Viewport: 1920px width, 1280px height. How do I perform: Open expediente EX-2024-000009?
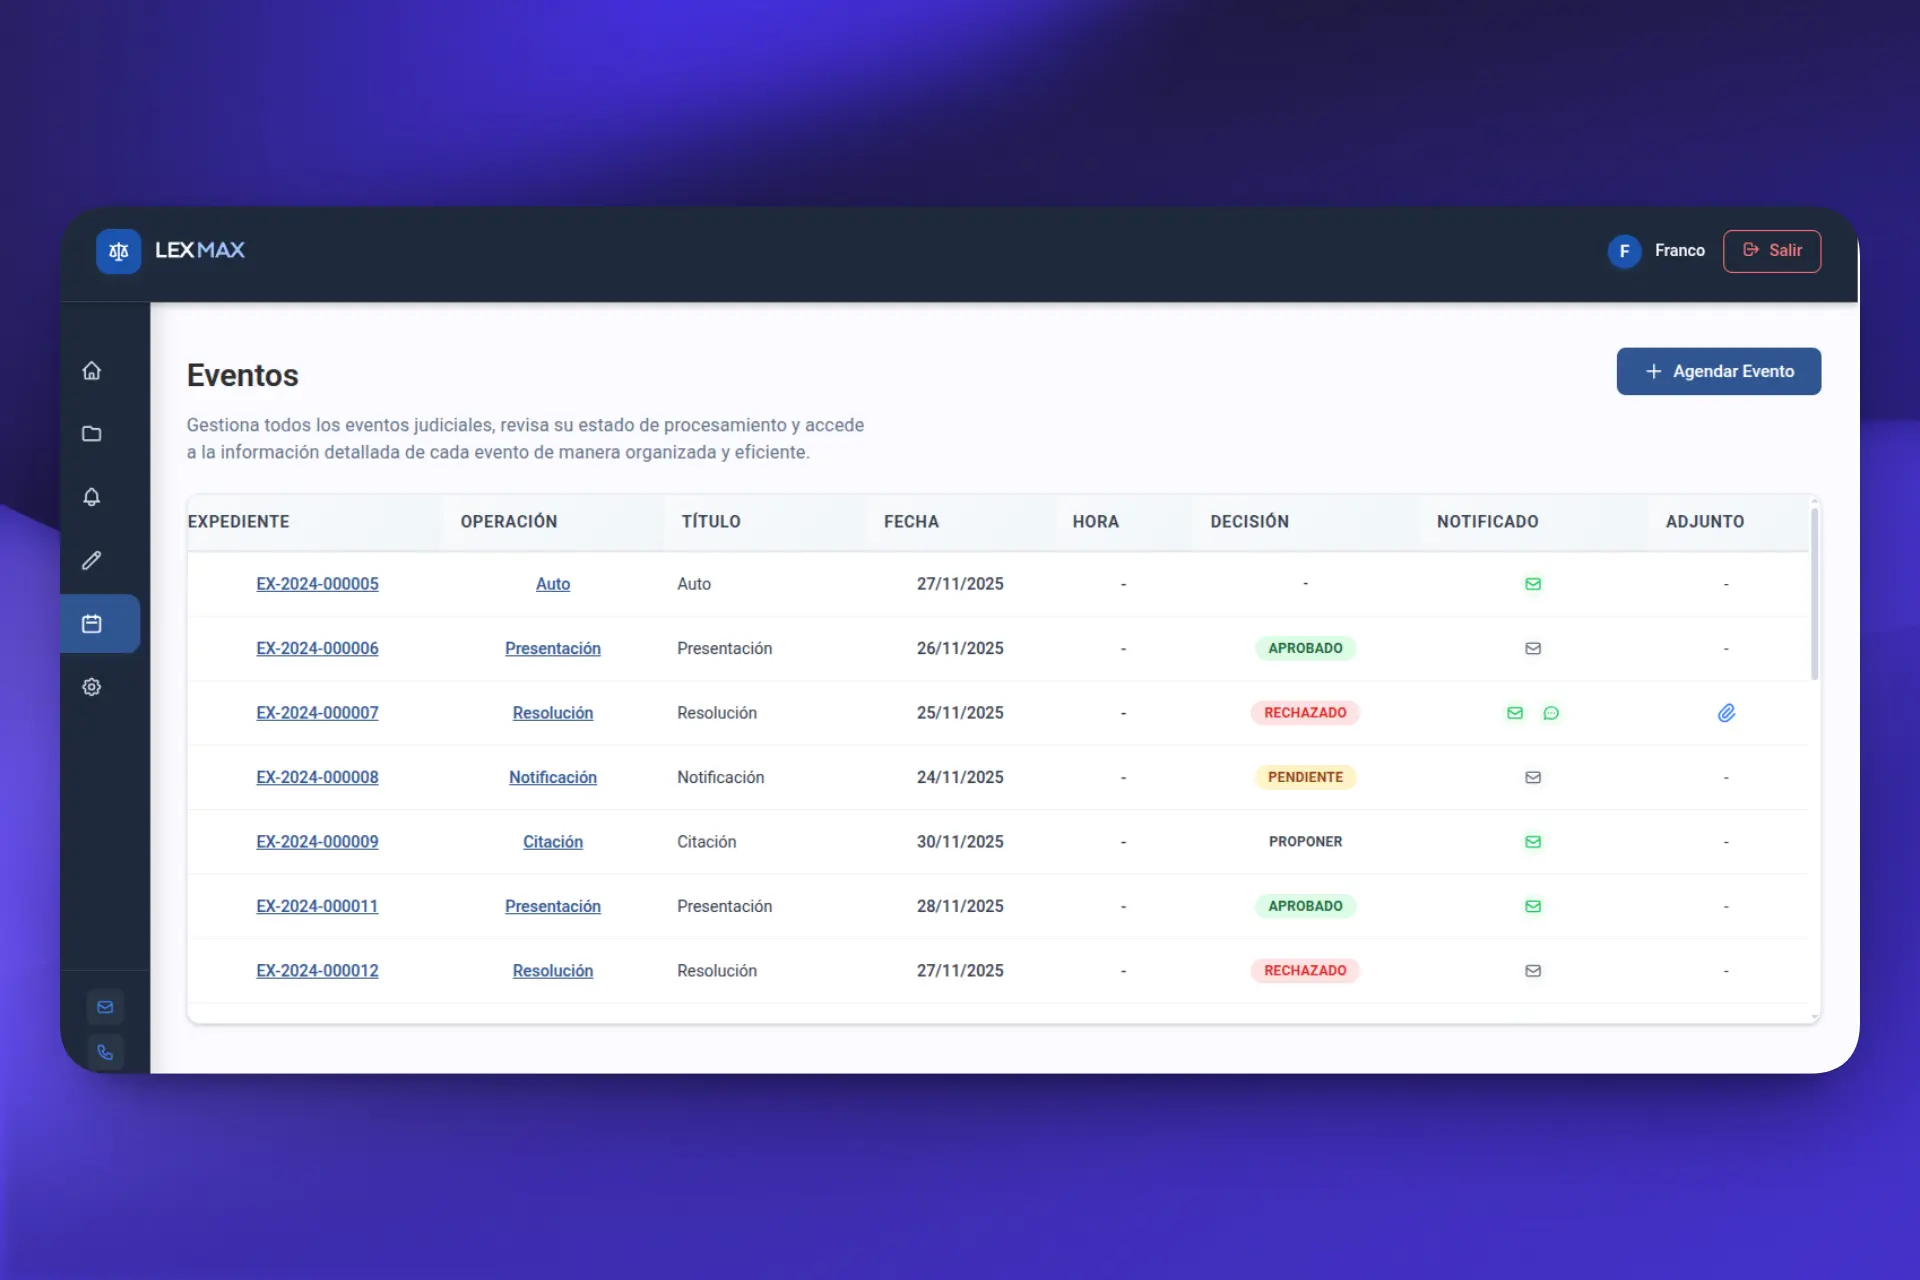pos(317,842)
